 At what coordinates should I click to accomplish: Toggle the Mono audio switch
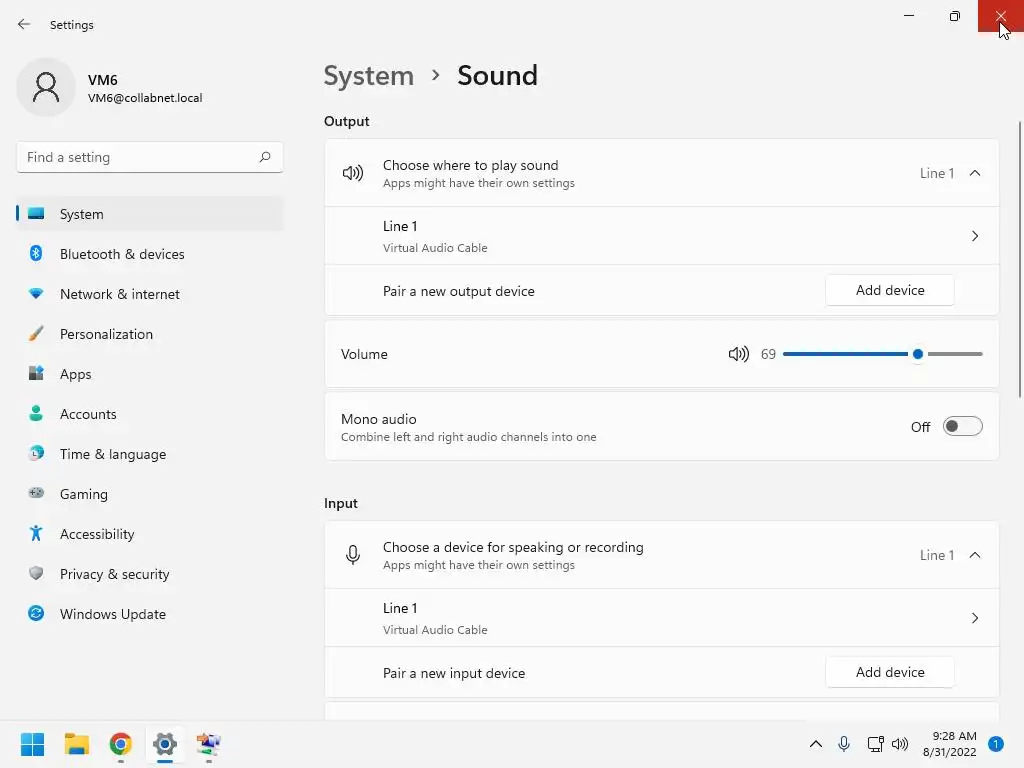[x=962, y=427]
